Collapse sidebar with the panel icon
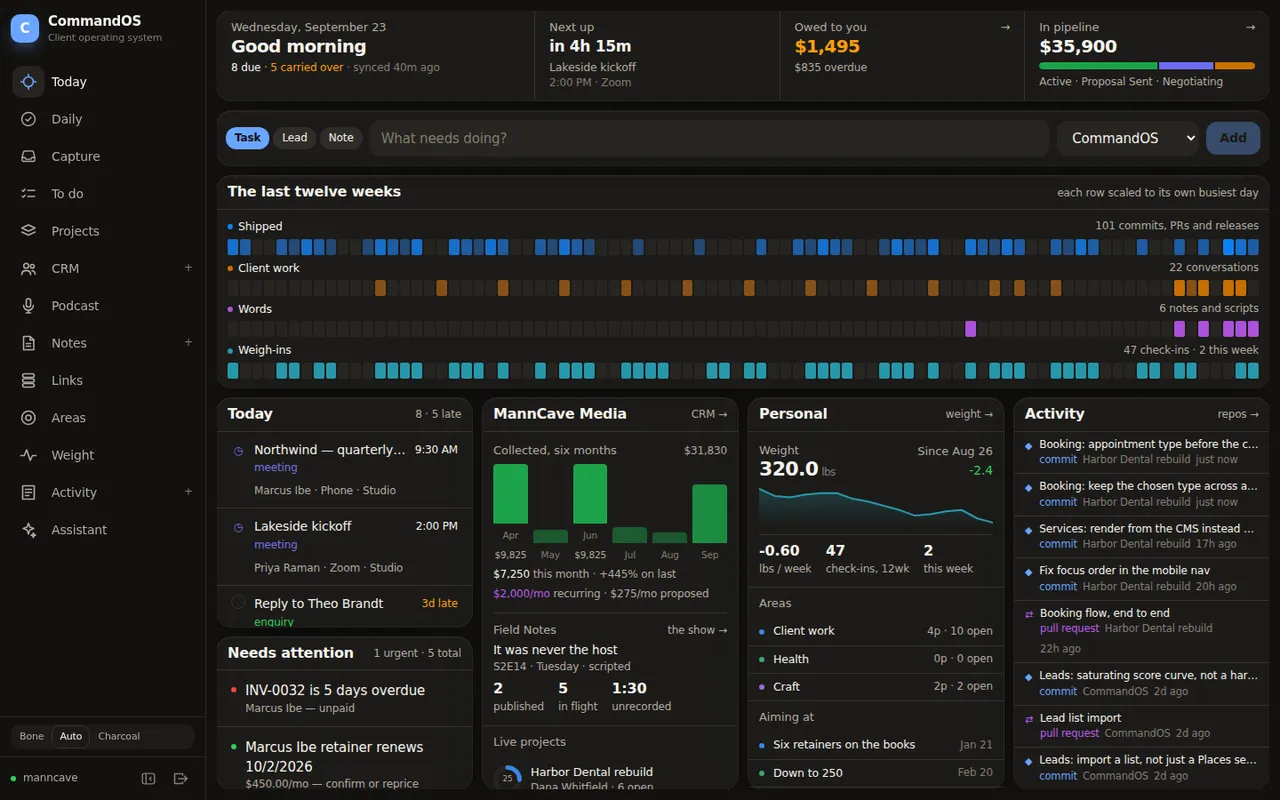The width and height of the screenshot is (1280, 800). tap(149, 778)
